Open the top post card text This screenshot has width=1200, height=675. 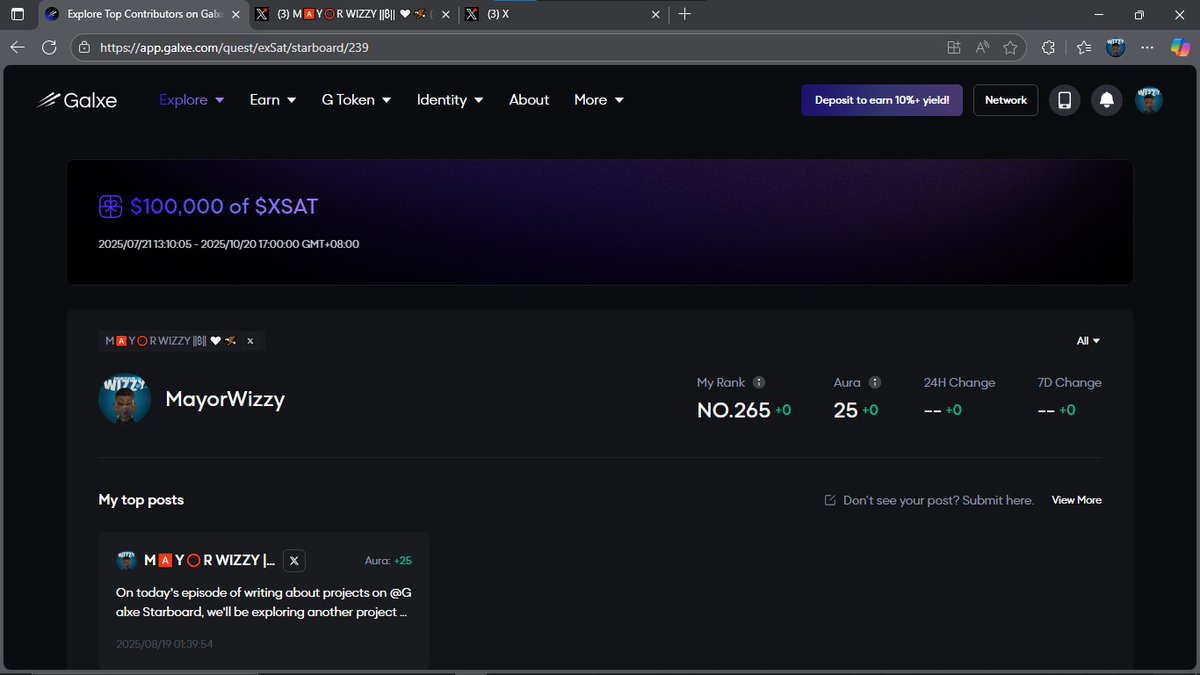point(262,601)
